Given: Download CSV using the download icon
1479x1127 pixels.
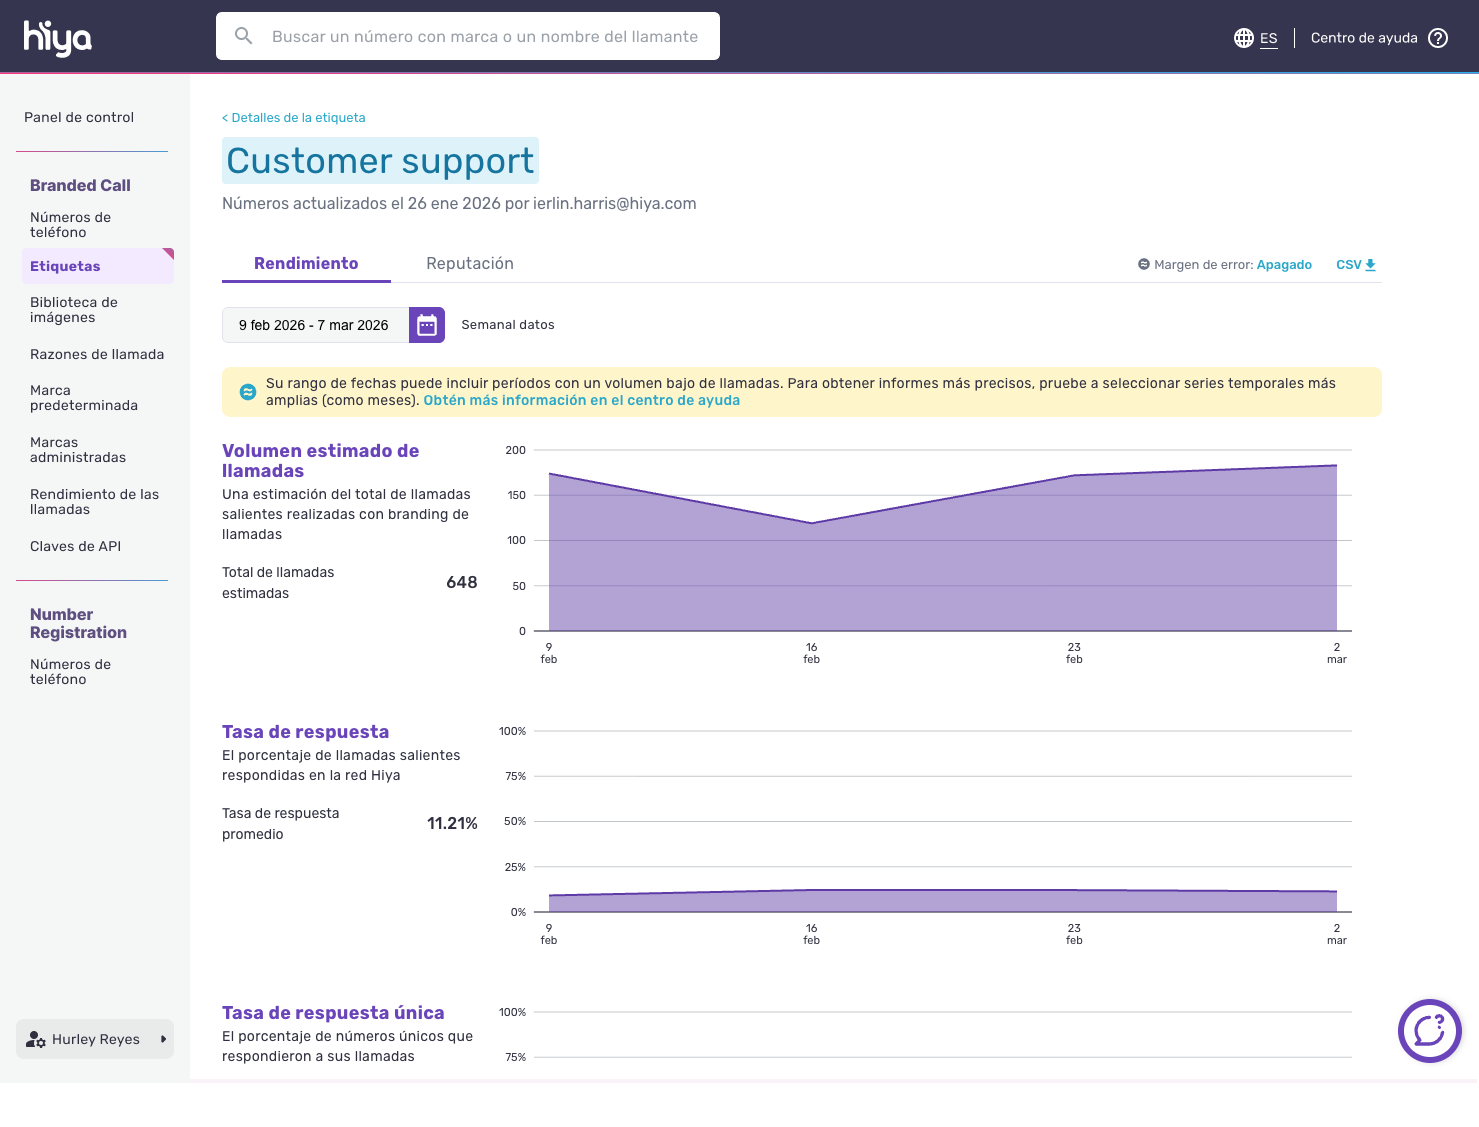Looking at the screenshot, I should coord(1371,265).
